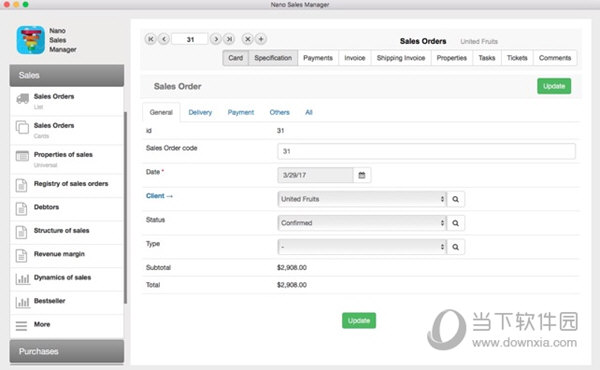Click the record number field showing 31

[190, 39]
